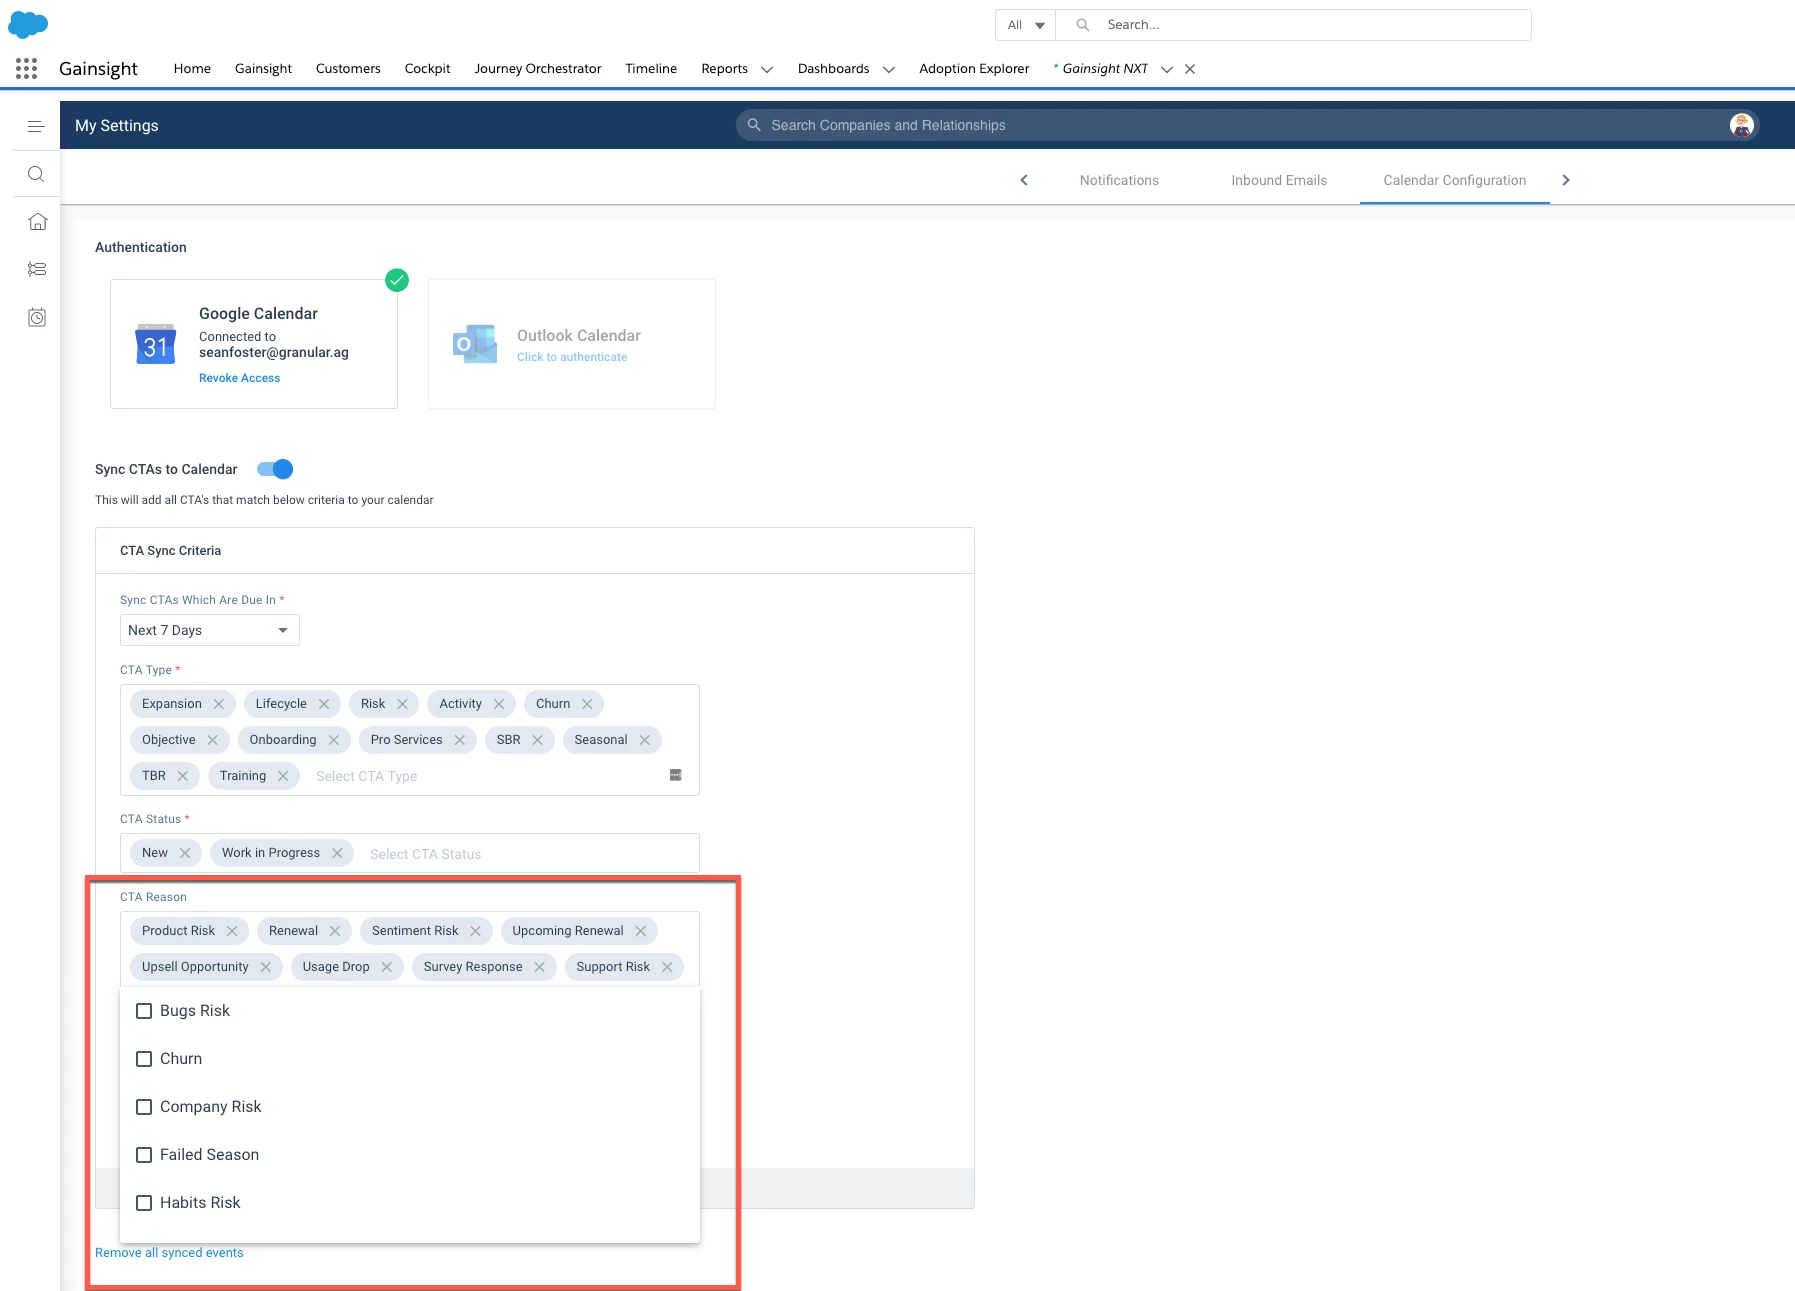Expand the Reports menu chevron
Viewport: 1795px width, 1291px height.
(x=767, y=69)
